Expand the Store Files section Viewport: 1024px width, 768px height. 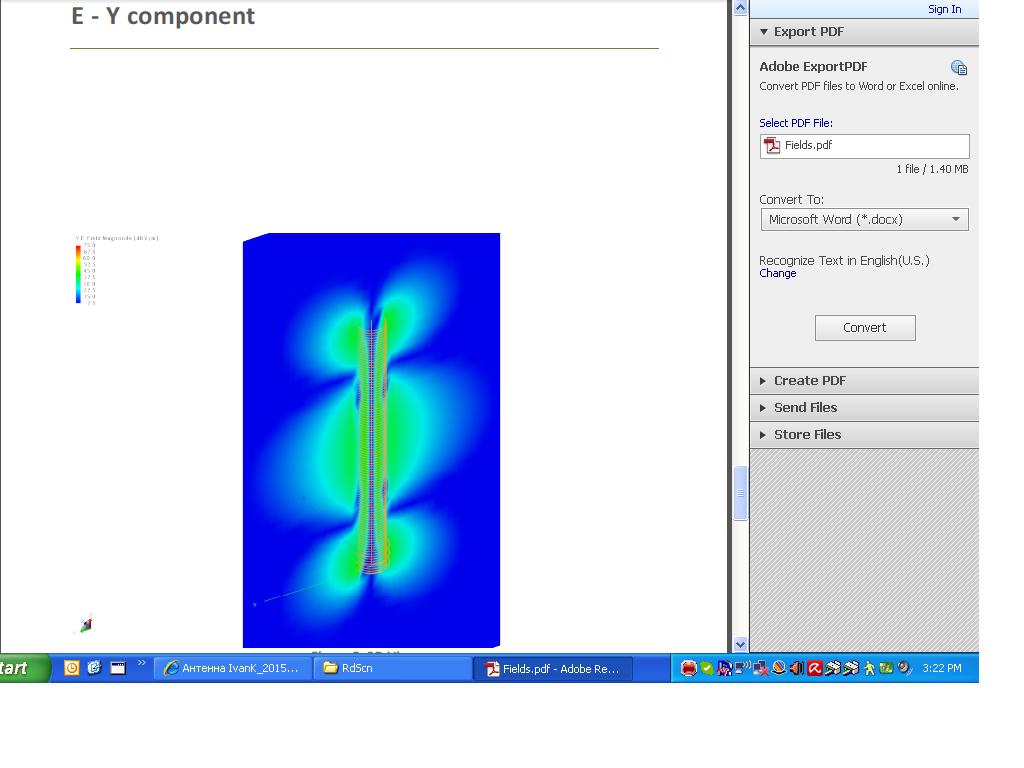[x=864, y=434]
